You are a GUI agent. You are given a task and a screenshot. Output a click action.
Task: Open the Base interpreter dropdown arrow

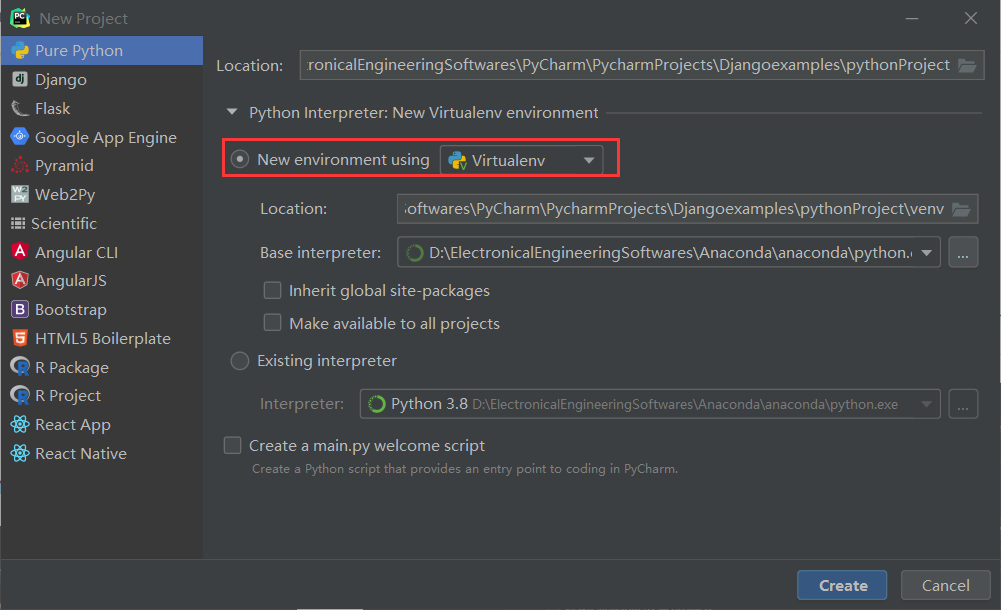coord(926,253)
